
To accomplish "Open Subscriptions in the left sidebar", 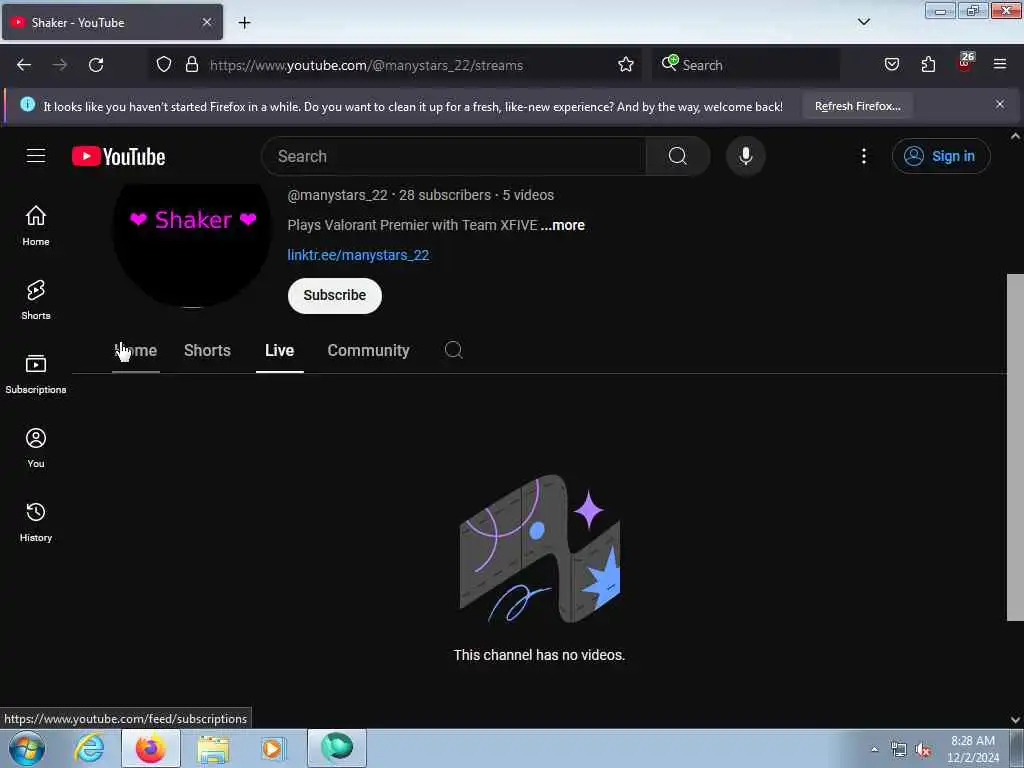I will coord(36,374).
